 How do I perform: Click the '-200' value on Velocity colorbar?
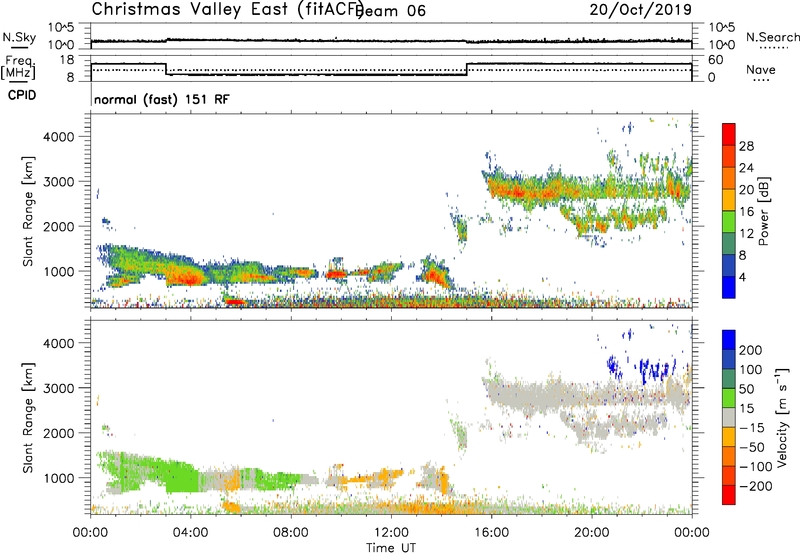(755, 486)
